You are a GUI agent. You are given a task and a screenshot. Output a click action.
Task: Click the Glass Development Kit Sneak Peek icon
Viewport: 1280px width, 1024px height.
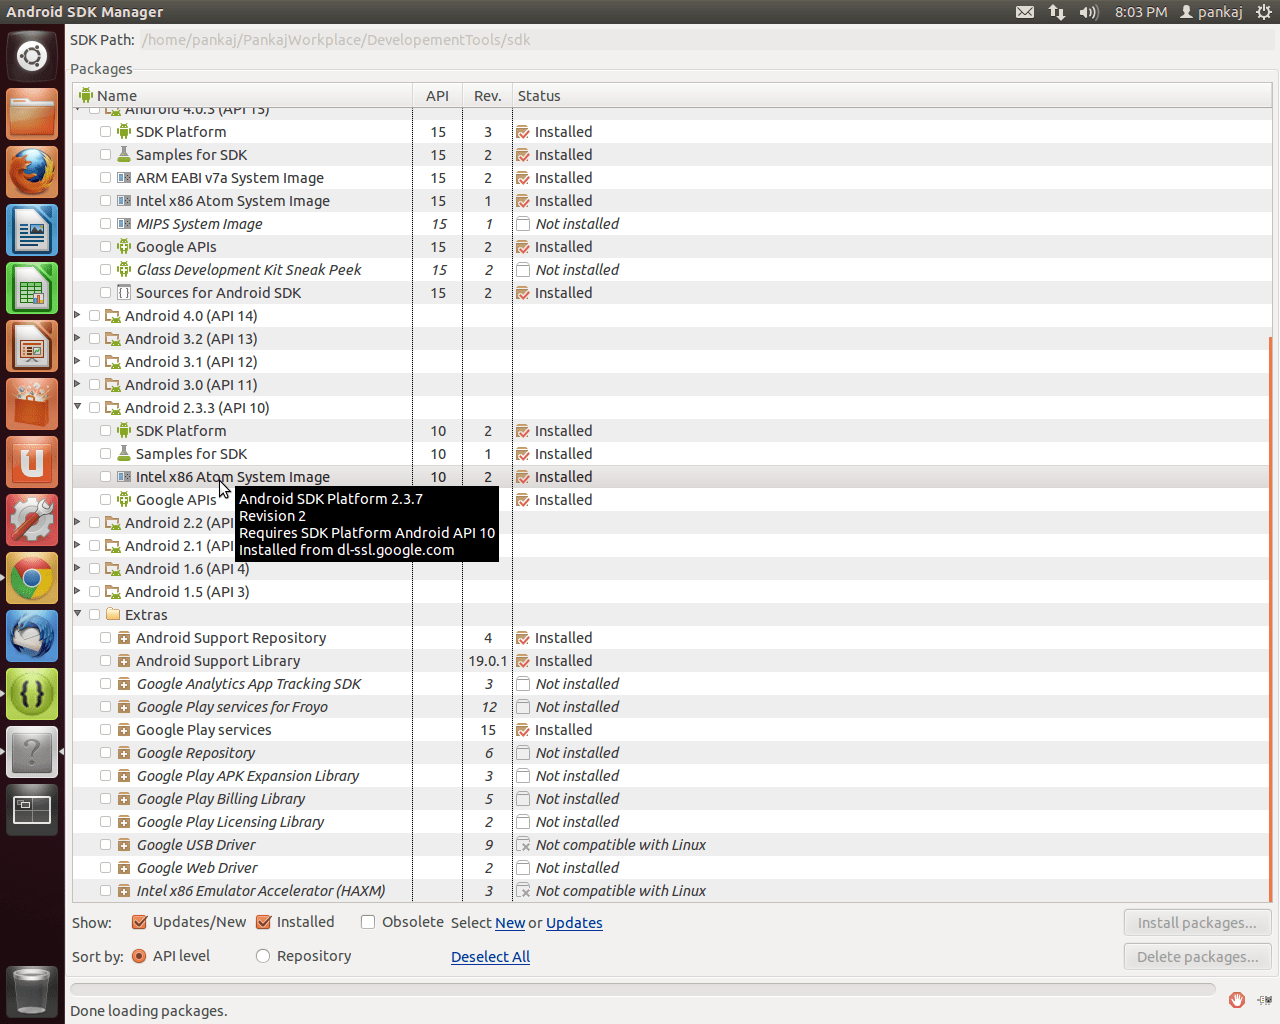point(124,270)
